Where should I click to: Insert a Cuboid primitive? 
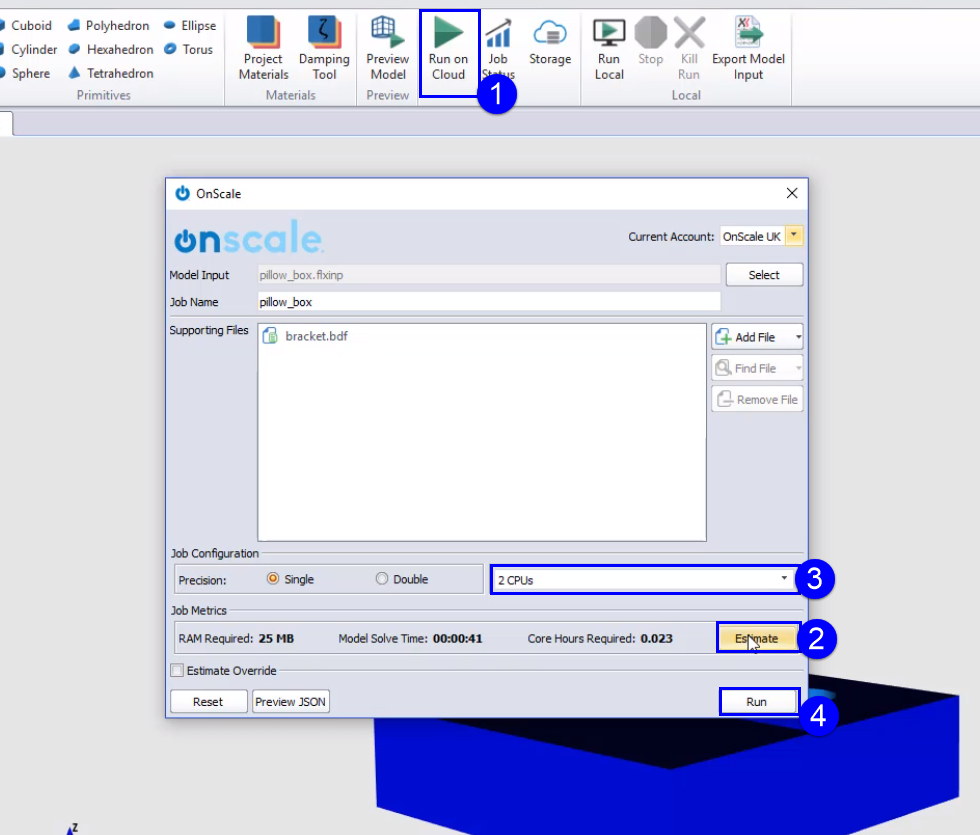pos(26,26)
